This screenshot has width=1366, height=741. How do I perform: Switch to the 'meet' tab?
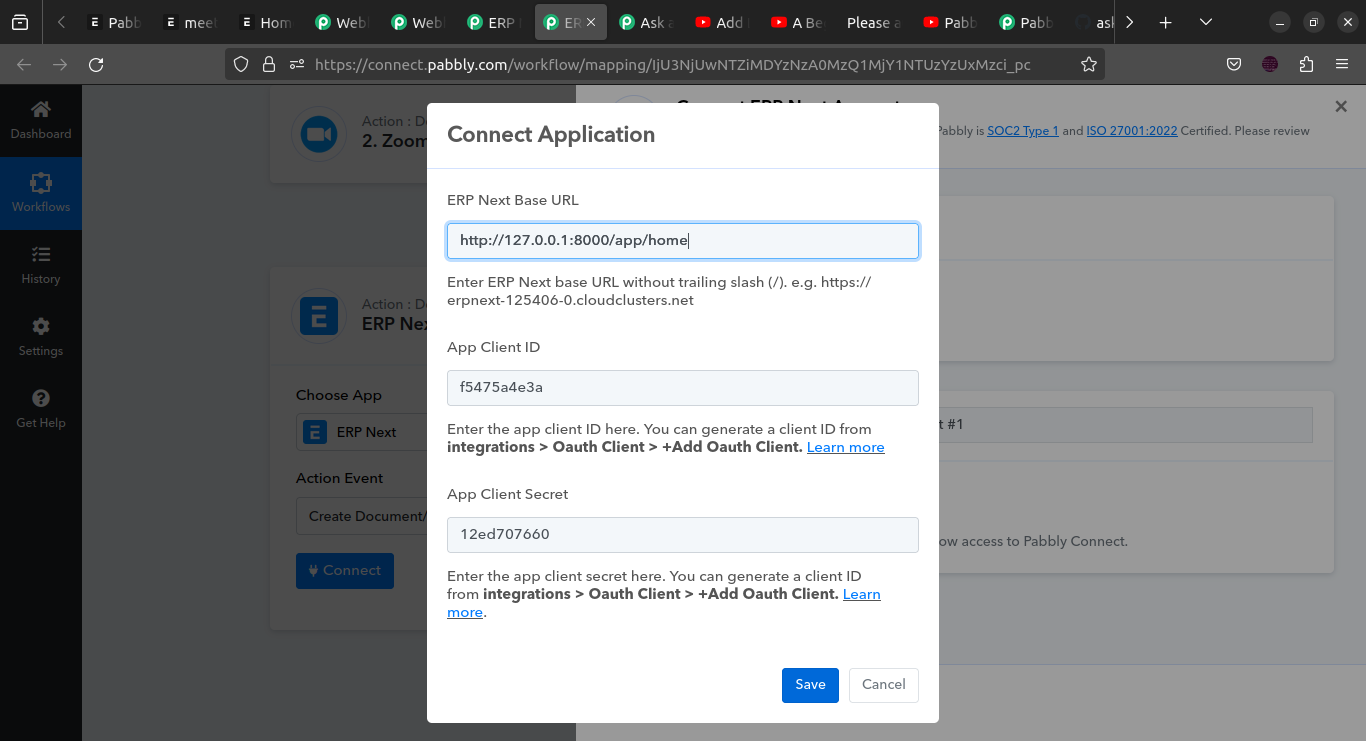click(191, 22)
